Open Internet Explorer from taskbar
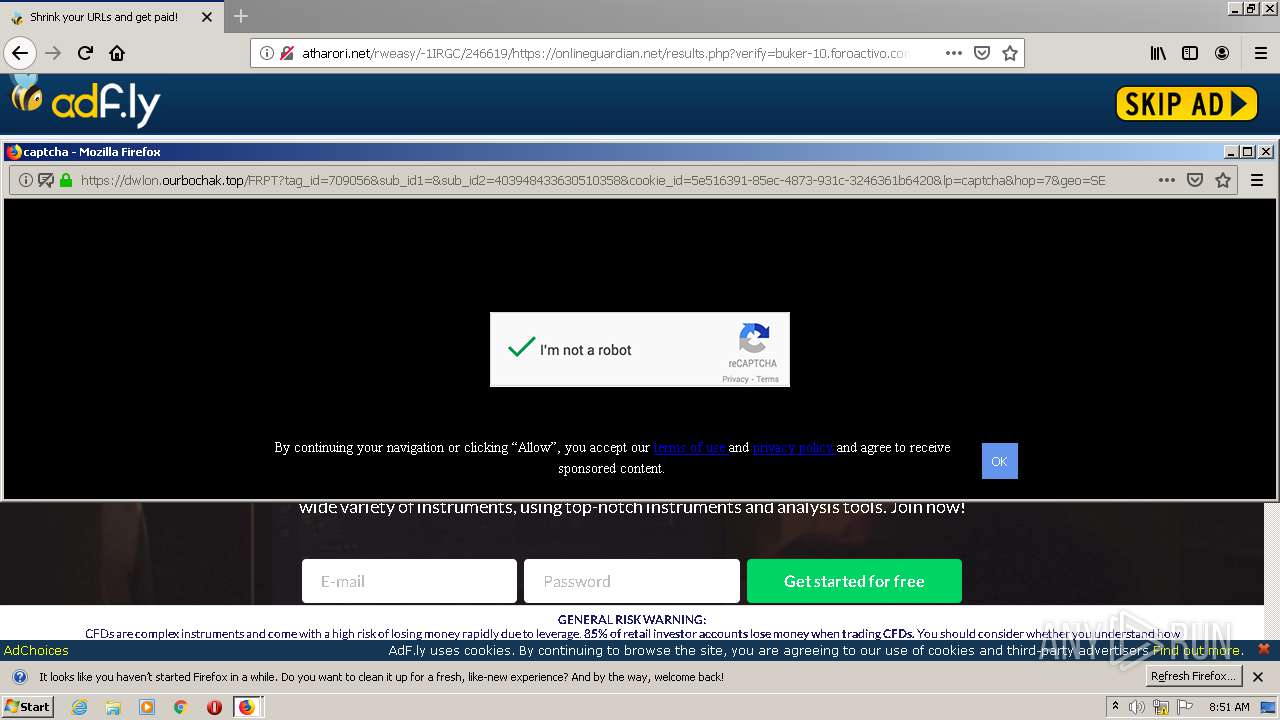This screenshot has width=1280, height=720. [79, 707]
